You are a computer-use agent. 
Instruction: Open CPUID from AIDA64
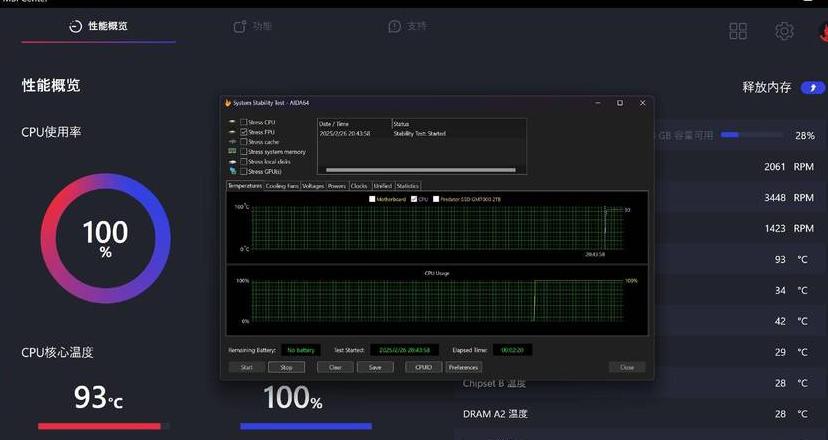(x=424, y=367)
